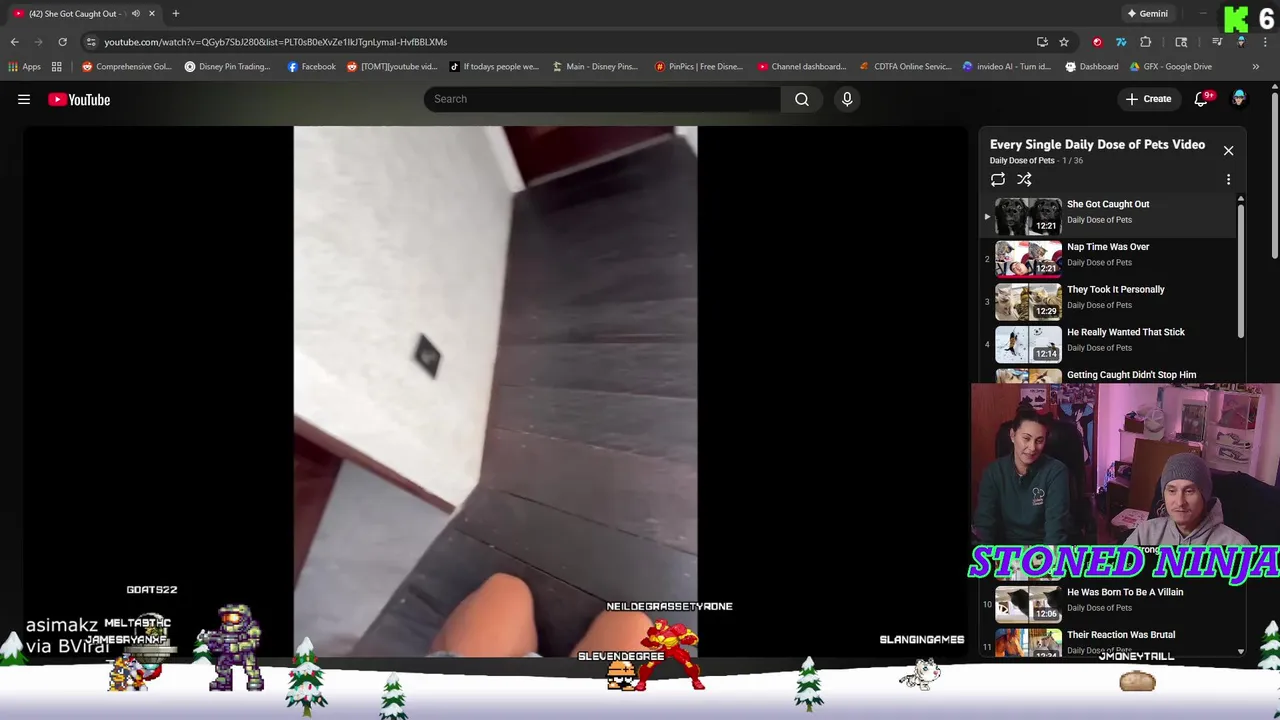
Task: Open a new browser tab
Action: click(176, 14)
